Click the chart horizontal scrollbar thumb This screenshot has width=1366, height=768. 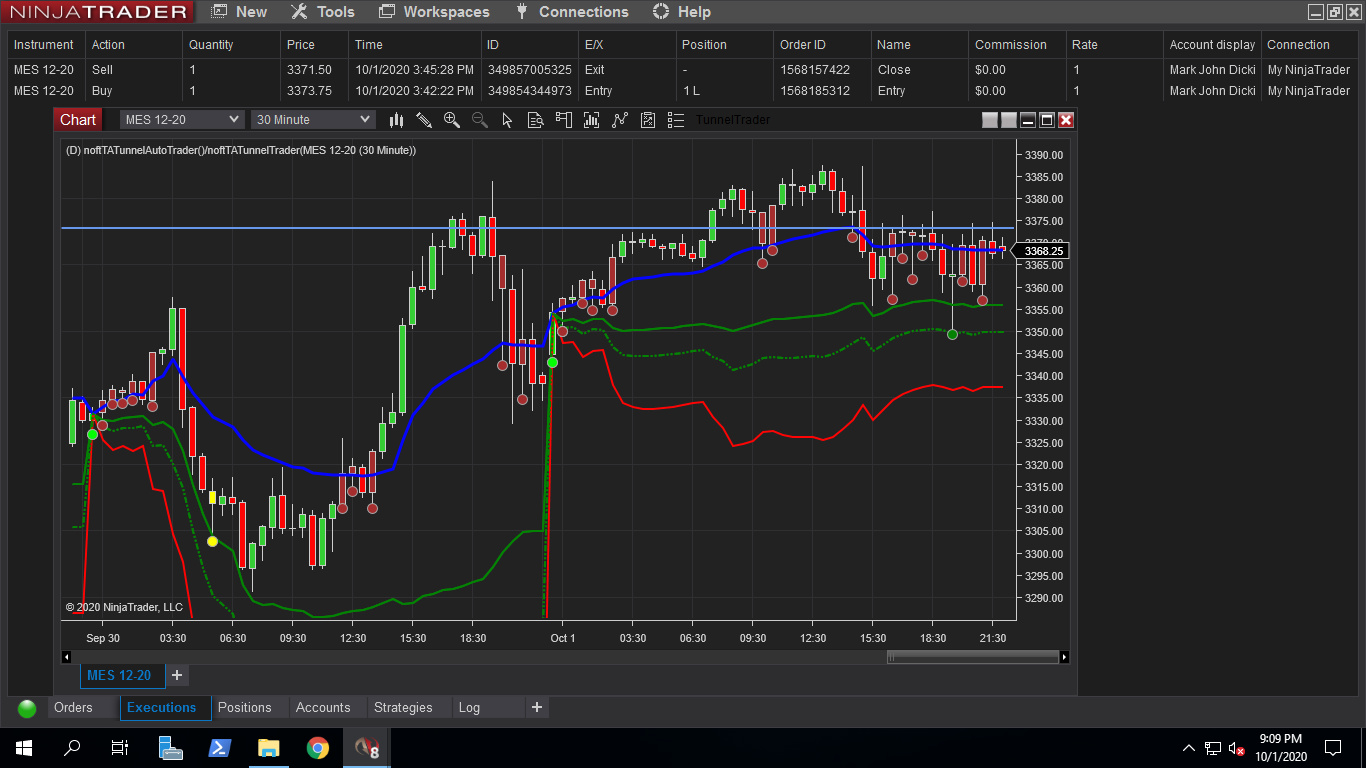[x=972, y=657]
